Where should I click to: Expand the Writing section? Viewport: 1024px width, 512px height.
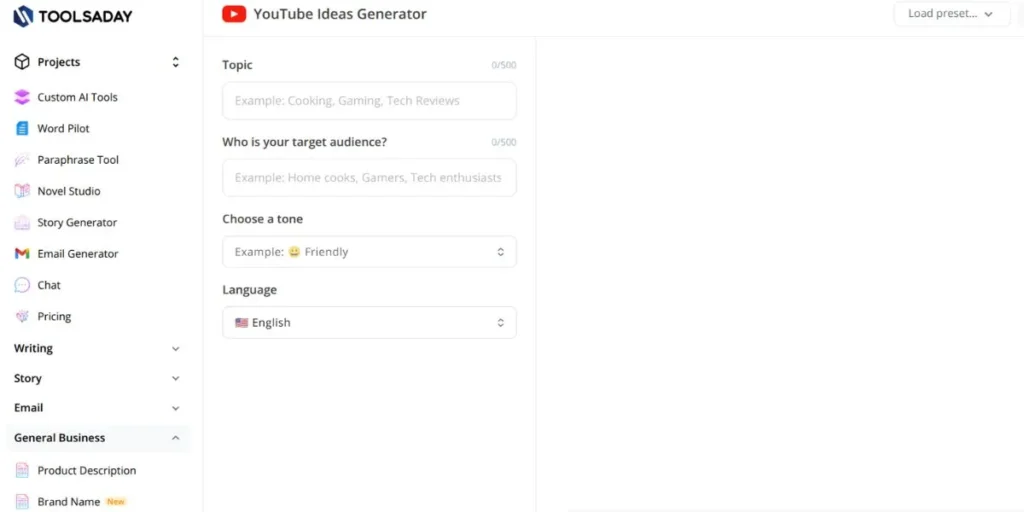click(175, 349)
